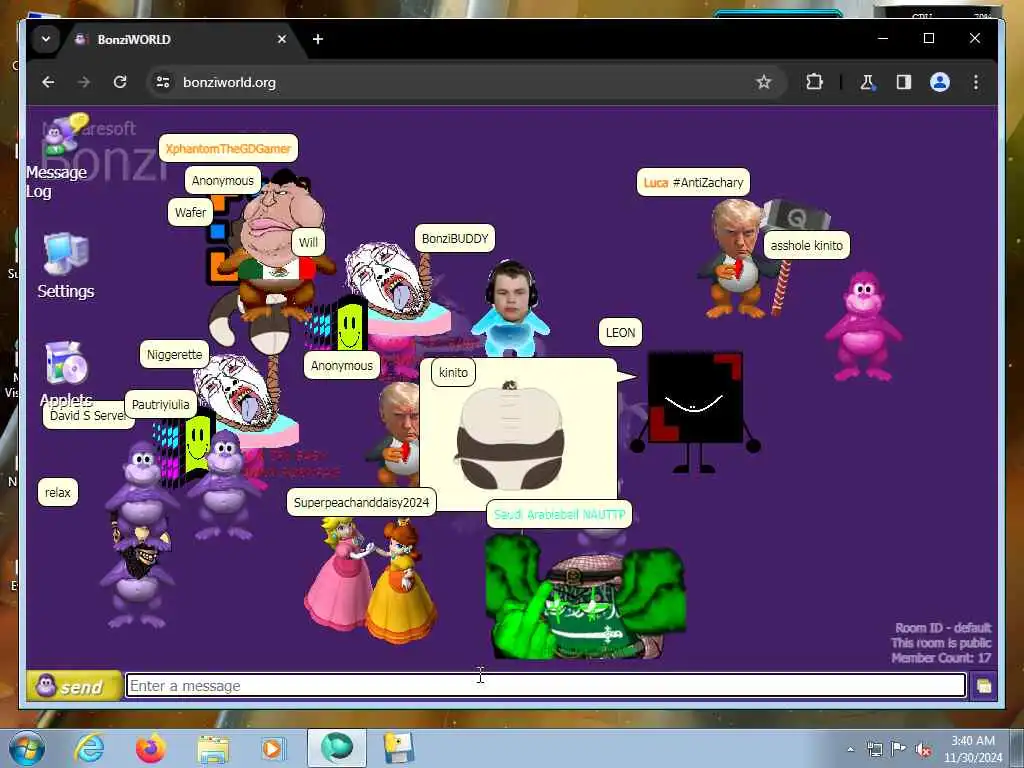Click the send button

74,686
